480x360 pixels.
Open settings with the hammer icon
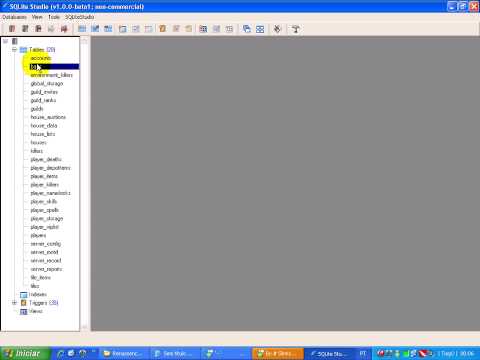(x=295, y=29)
